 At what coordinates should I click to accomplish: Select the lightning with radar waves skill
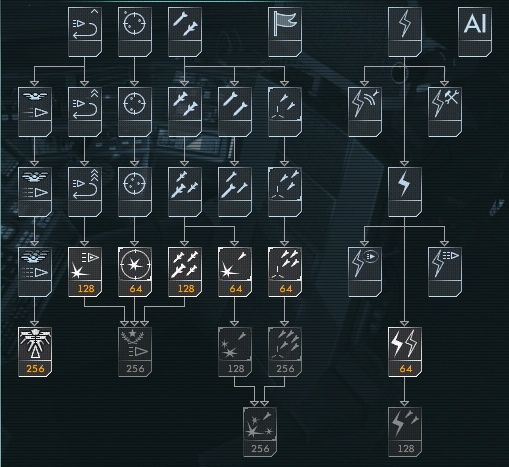(x=365, y=112)
